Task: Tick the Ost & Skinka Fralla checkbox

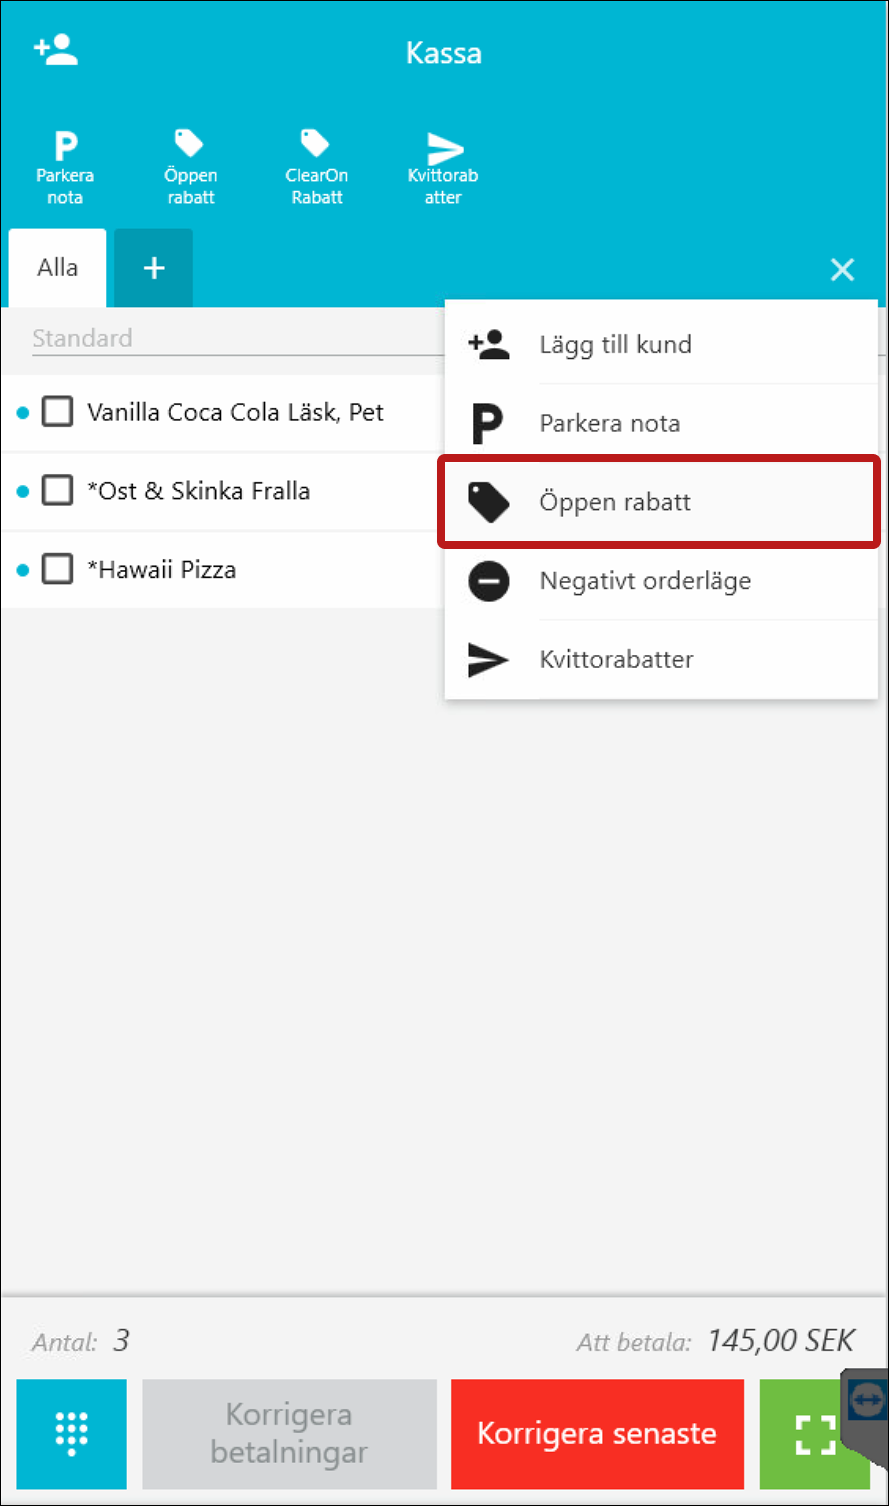Action: 57,491
